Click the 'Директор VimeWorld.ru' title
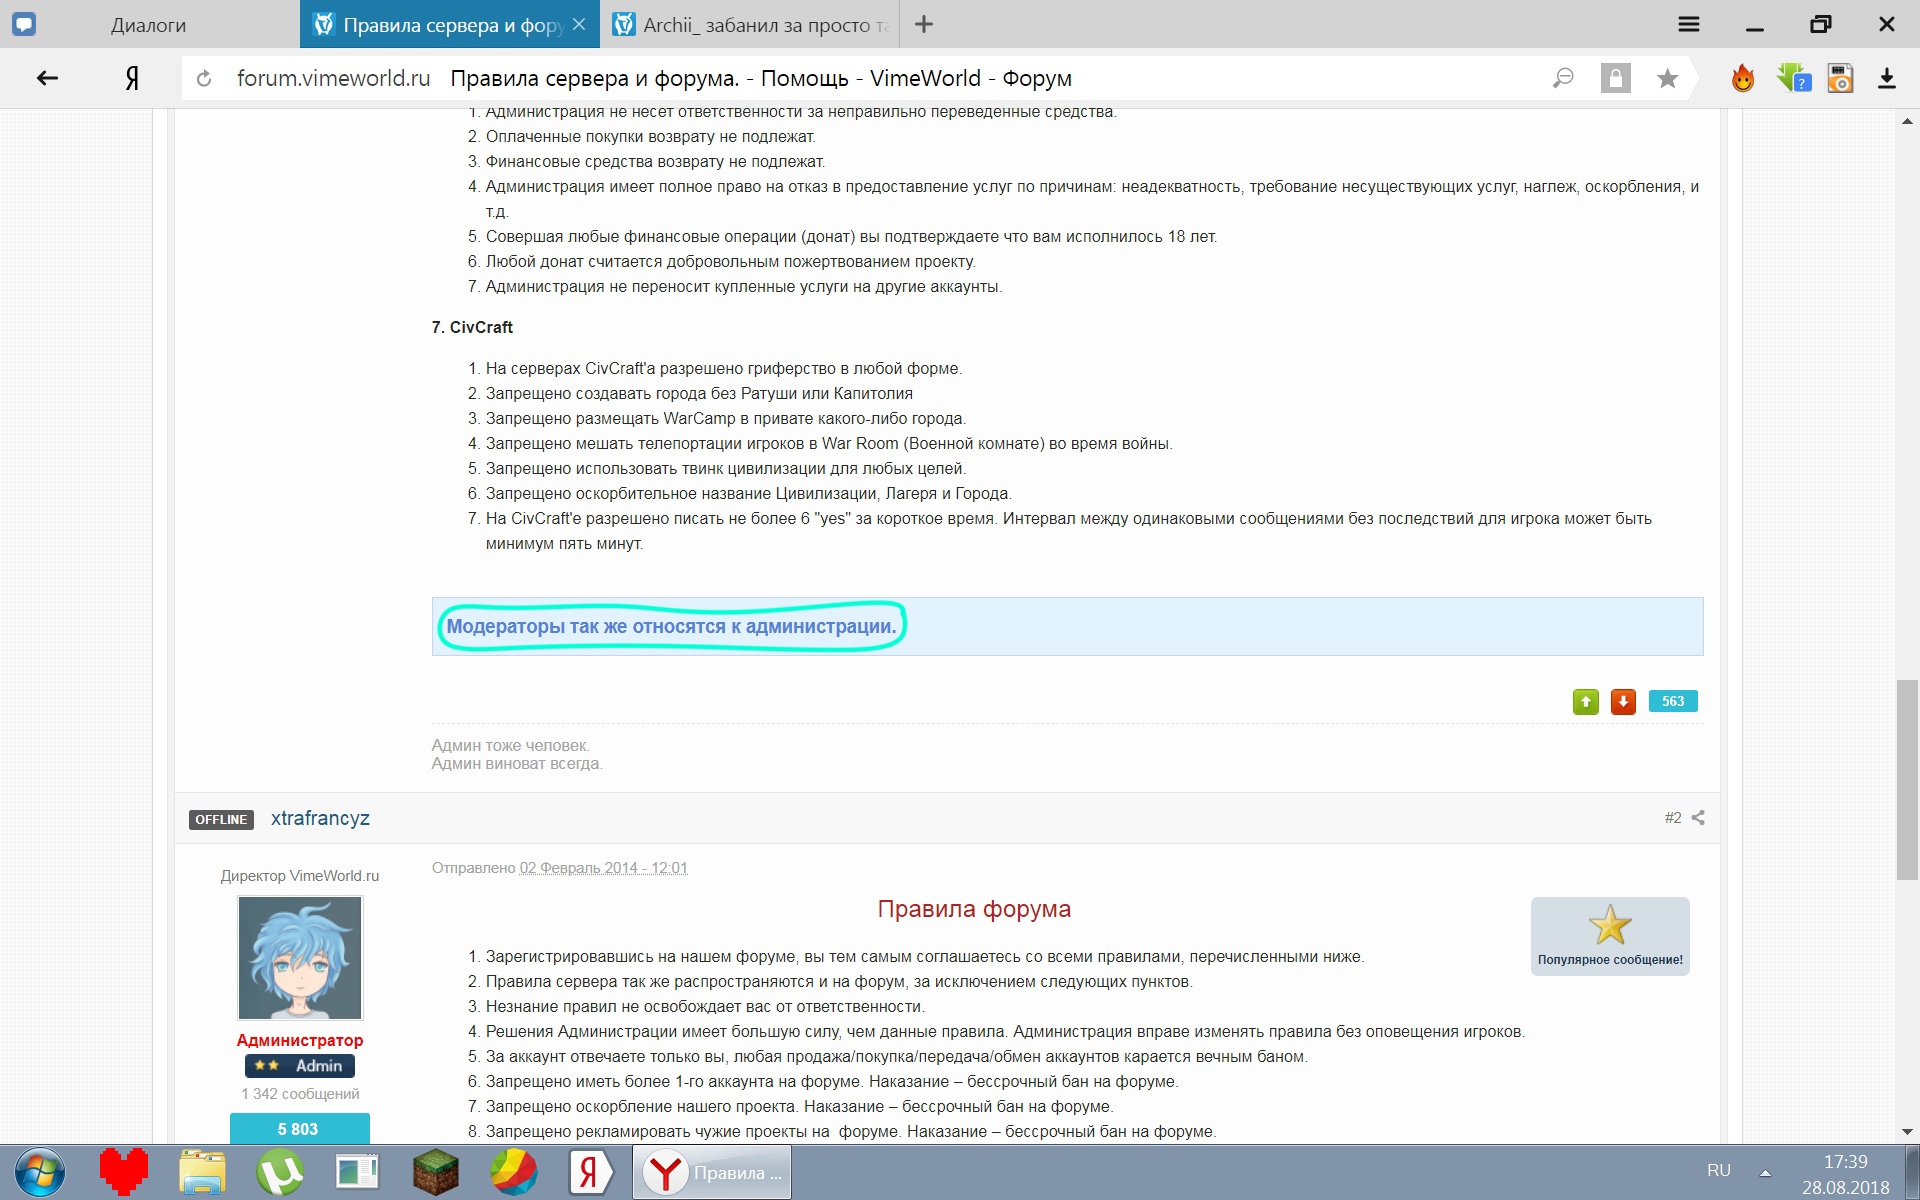This screenshot has height=1200, width=1920. pyautogui.click(x=300, y=876)
